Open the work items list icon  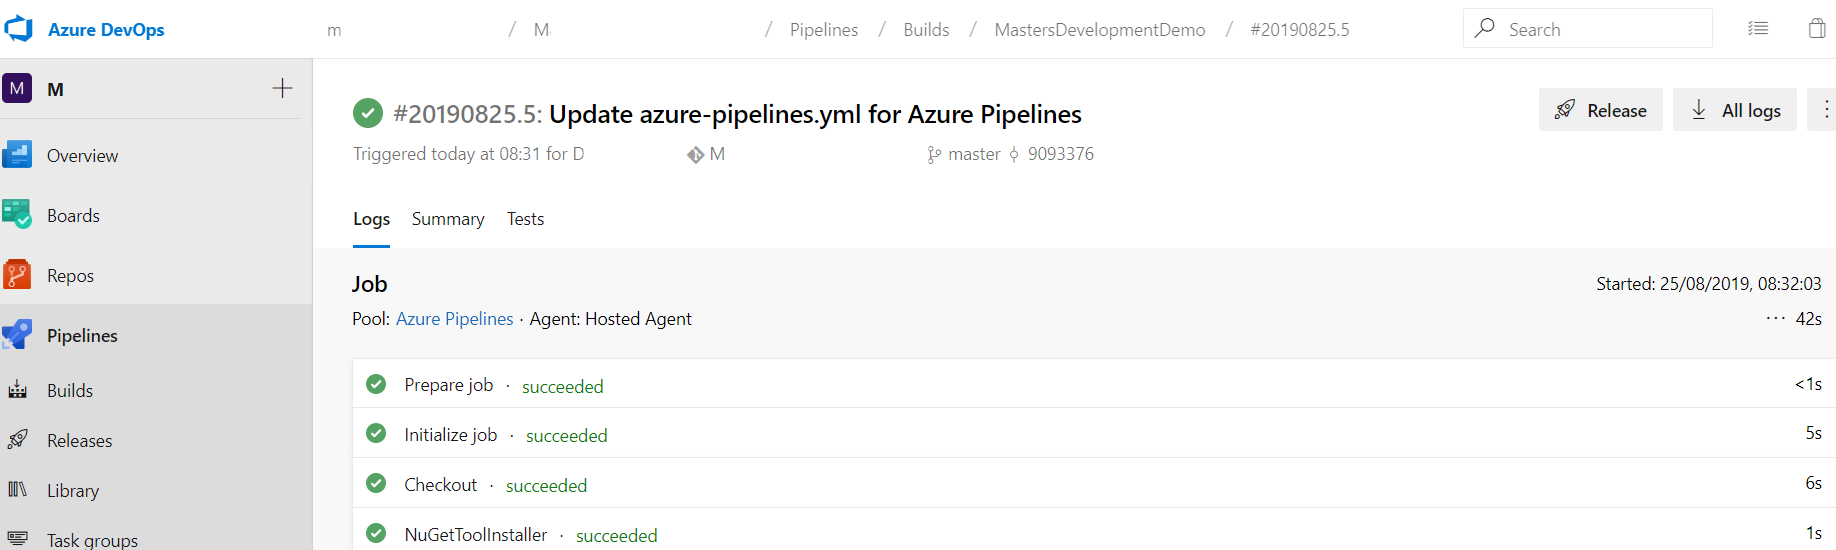coord(1758,29)
